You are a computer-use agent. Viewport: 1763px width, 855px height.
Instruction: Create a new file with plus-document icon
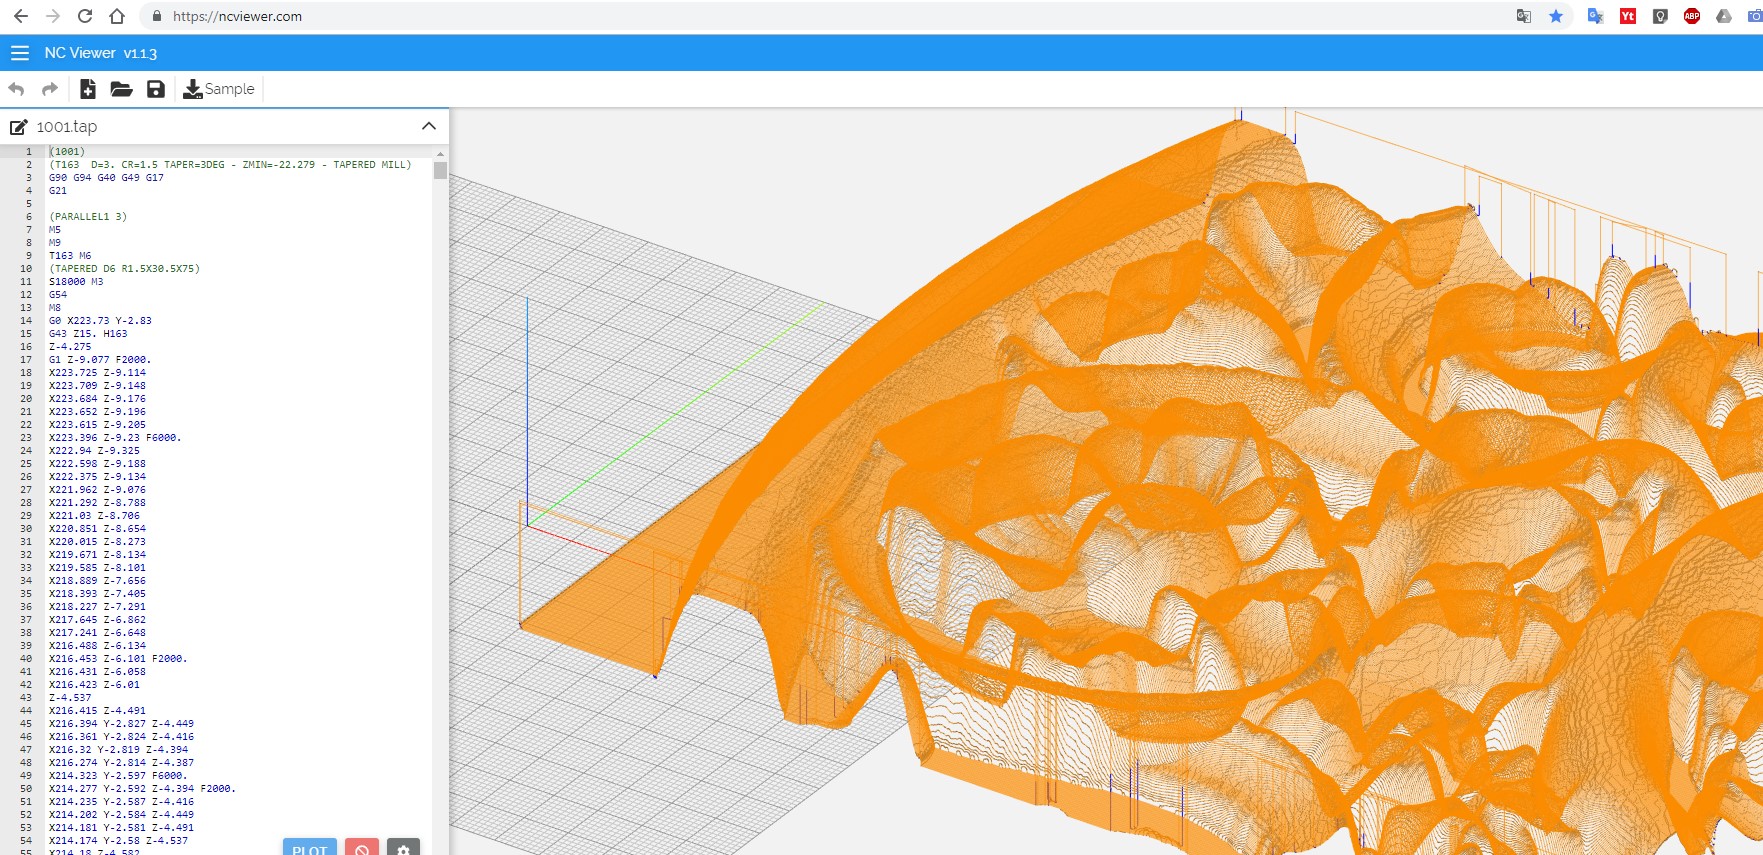pyautogui.click(x=88, y=89)
